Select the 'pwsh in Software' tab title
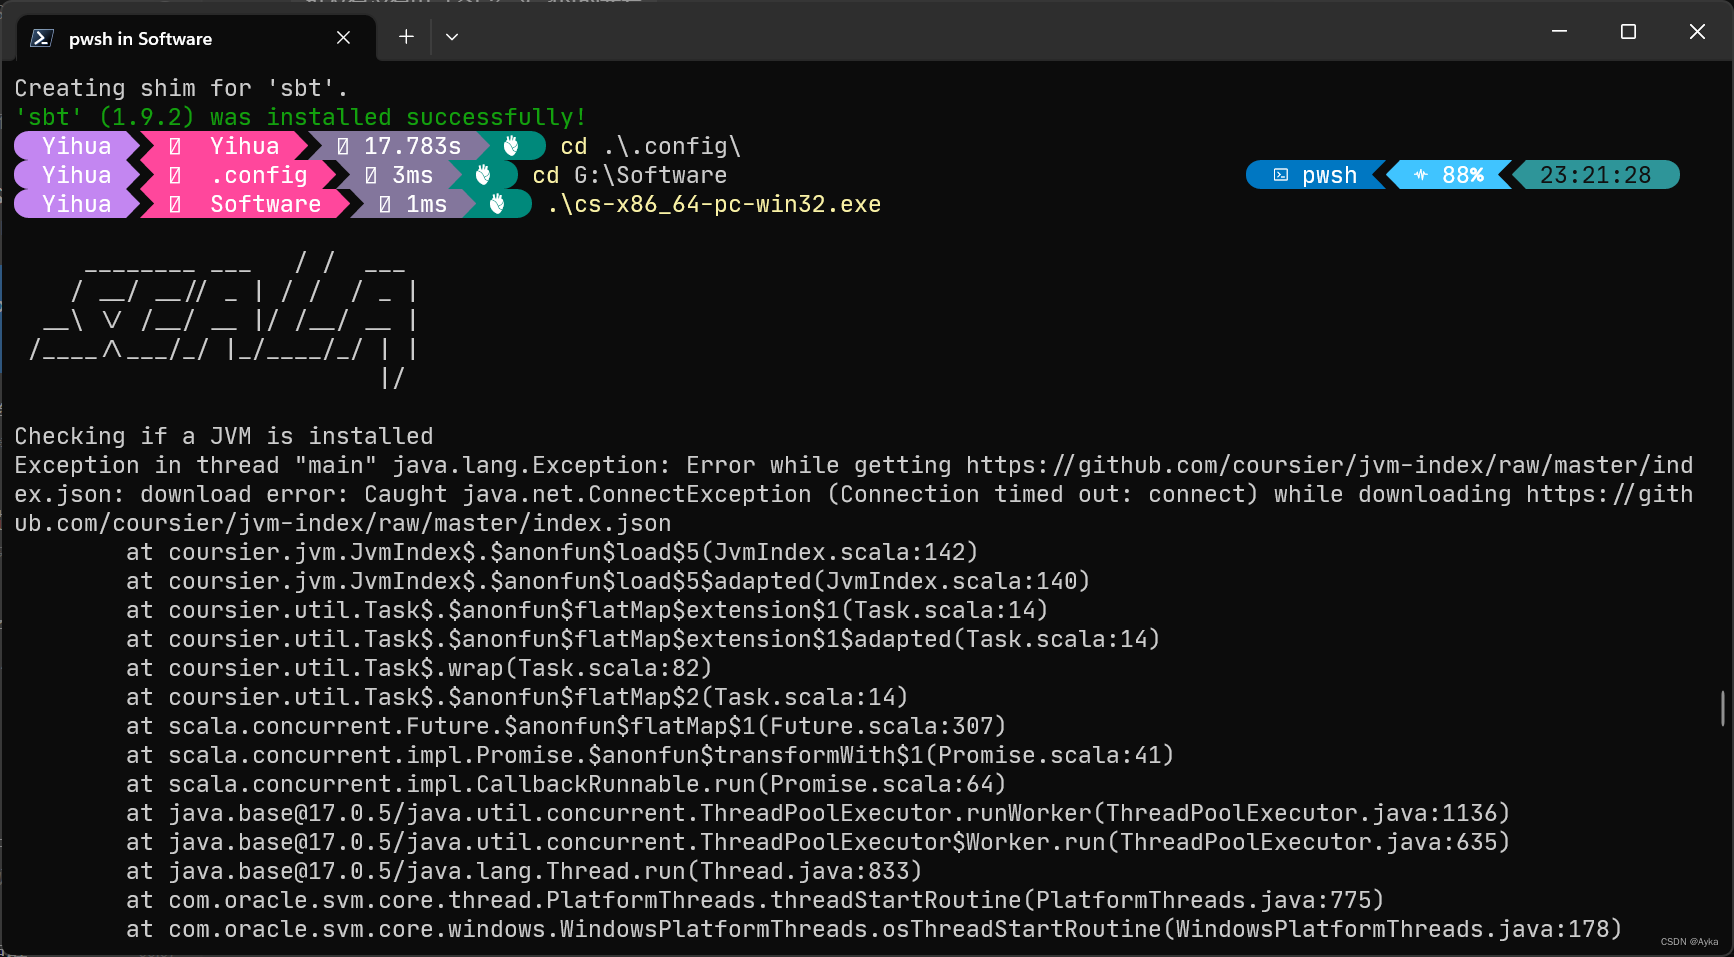 [140, 39]
